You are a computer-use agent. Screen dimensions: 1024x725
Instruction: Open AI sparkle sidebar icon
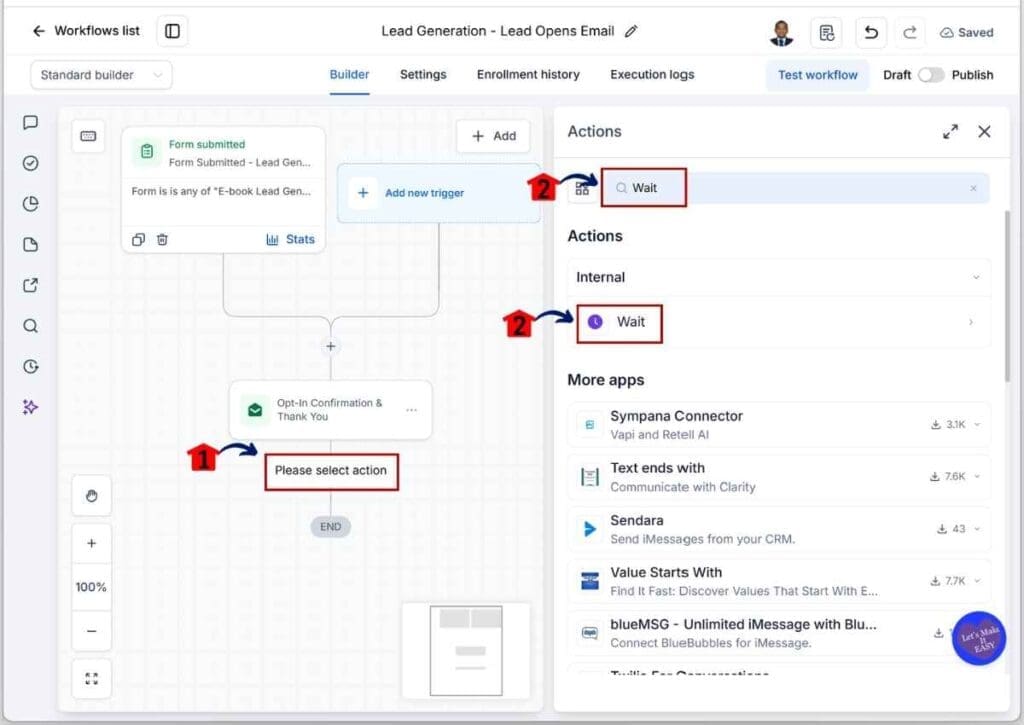30,407
